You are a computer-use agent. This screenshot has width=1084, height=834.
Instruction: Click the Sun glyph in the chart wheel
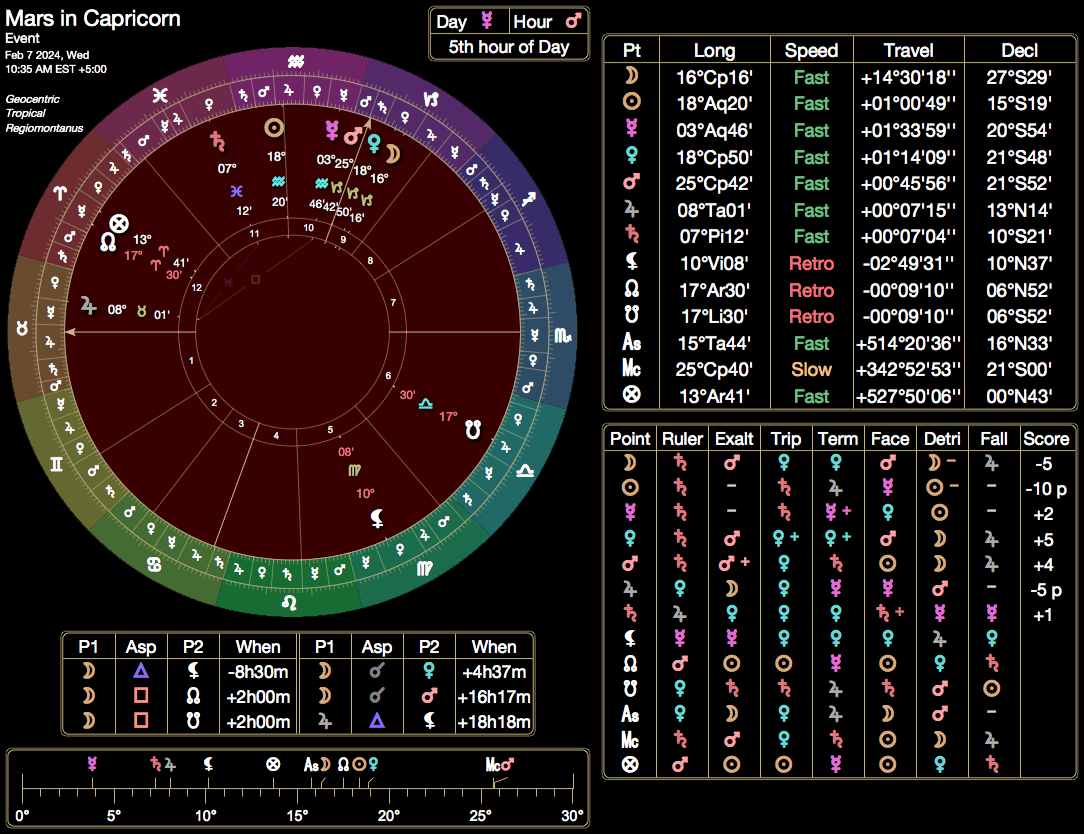[x=273, y=128]
